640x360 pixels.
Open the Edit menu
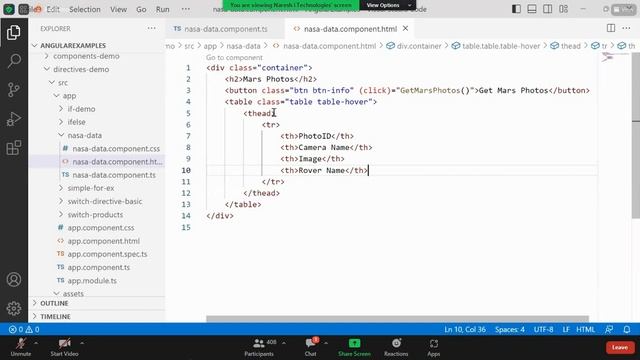pos(53,9)
